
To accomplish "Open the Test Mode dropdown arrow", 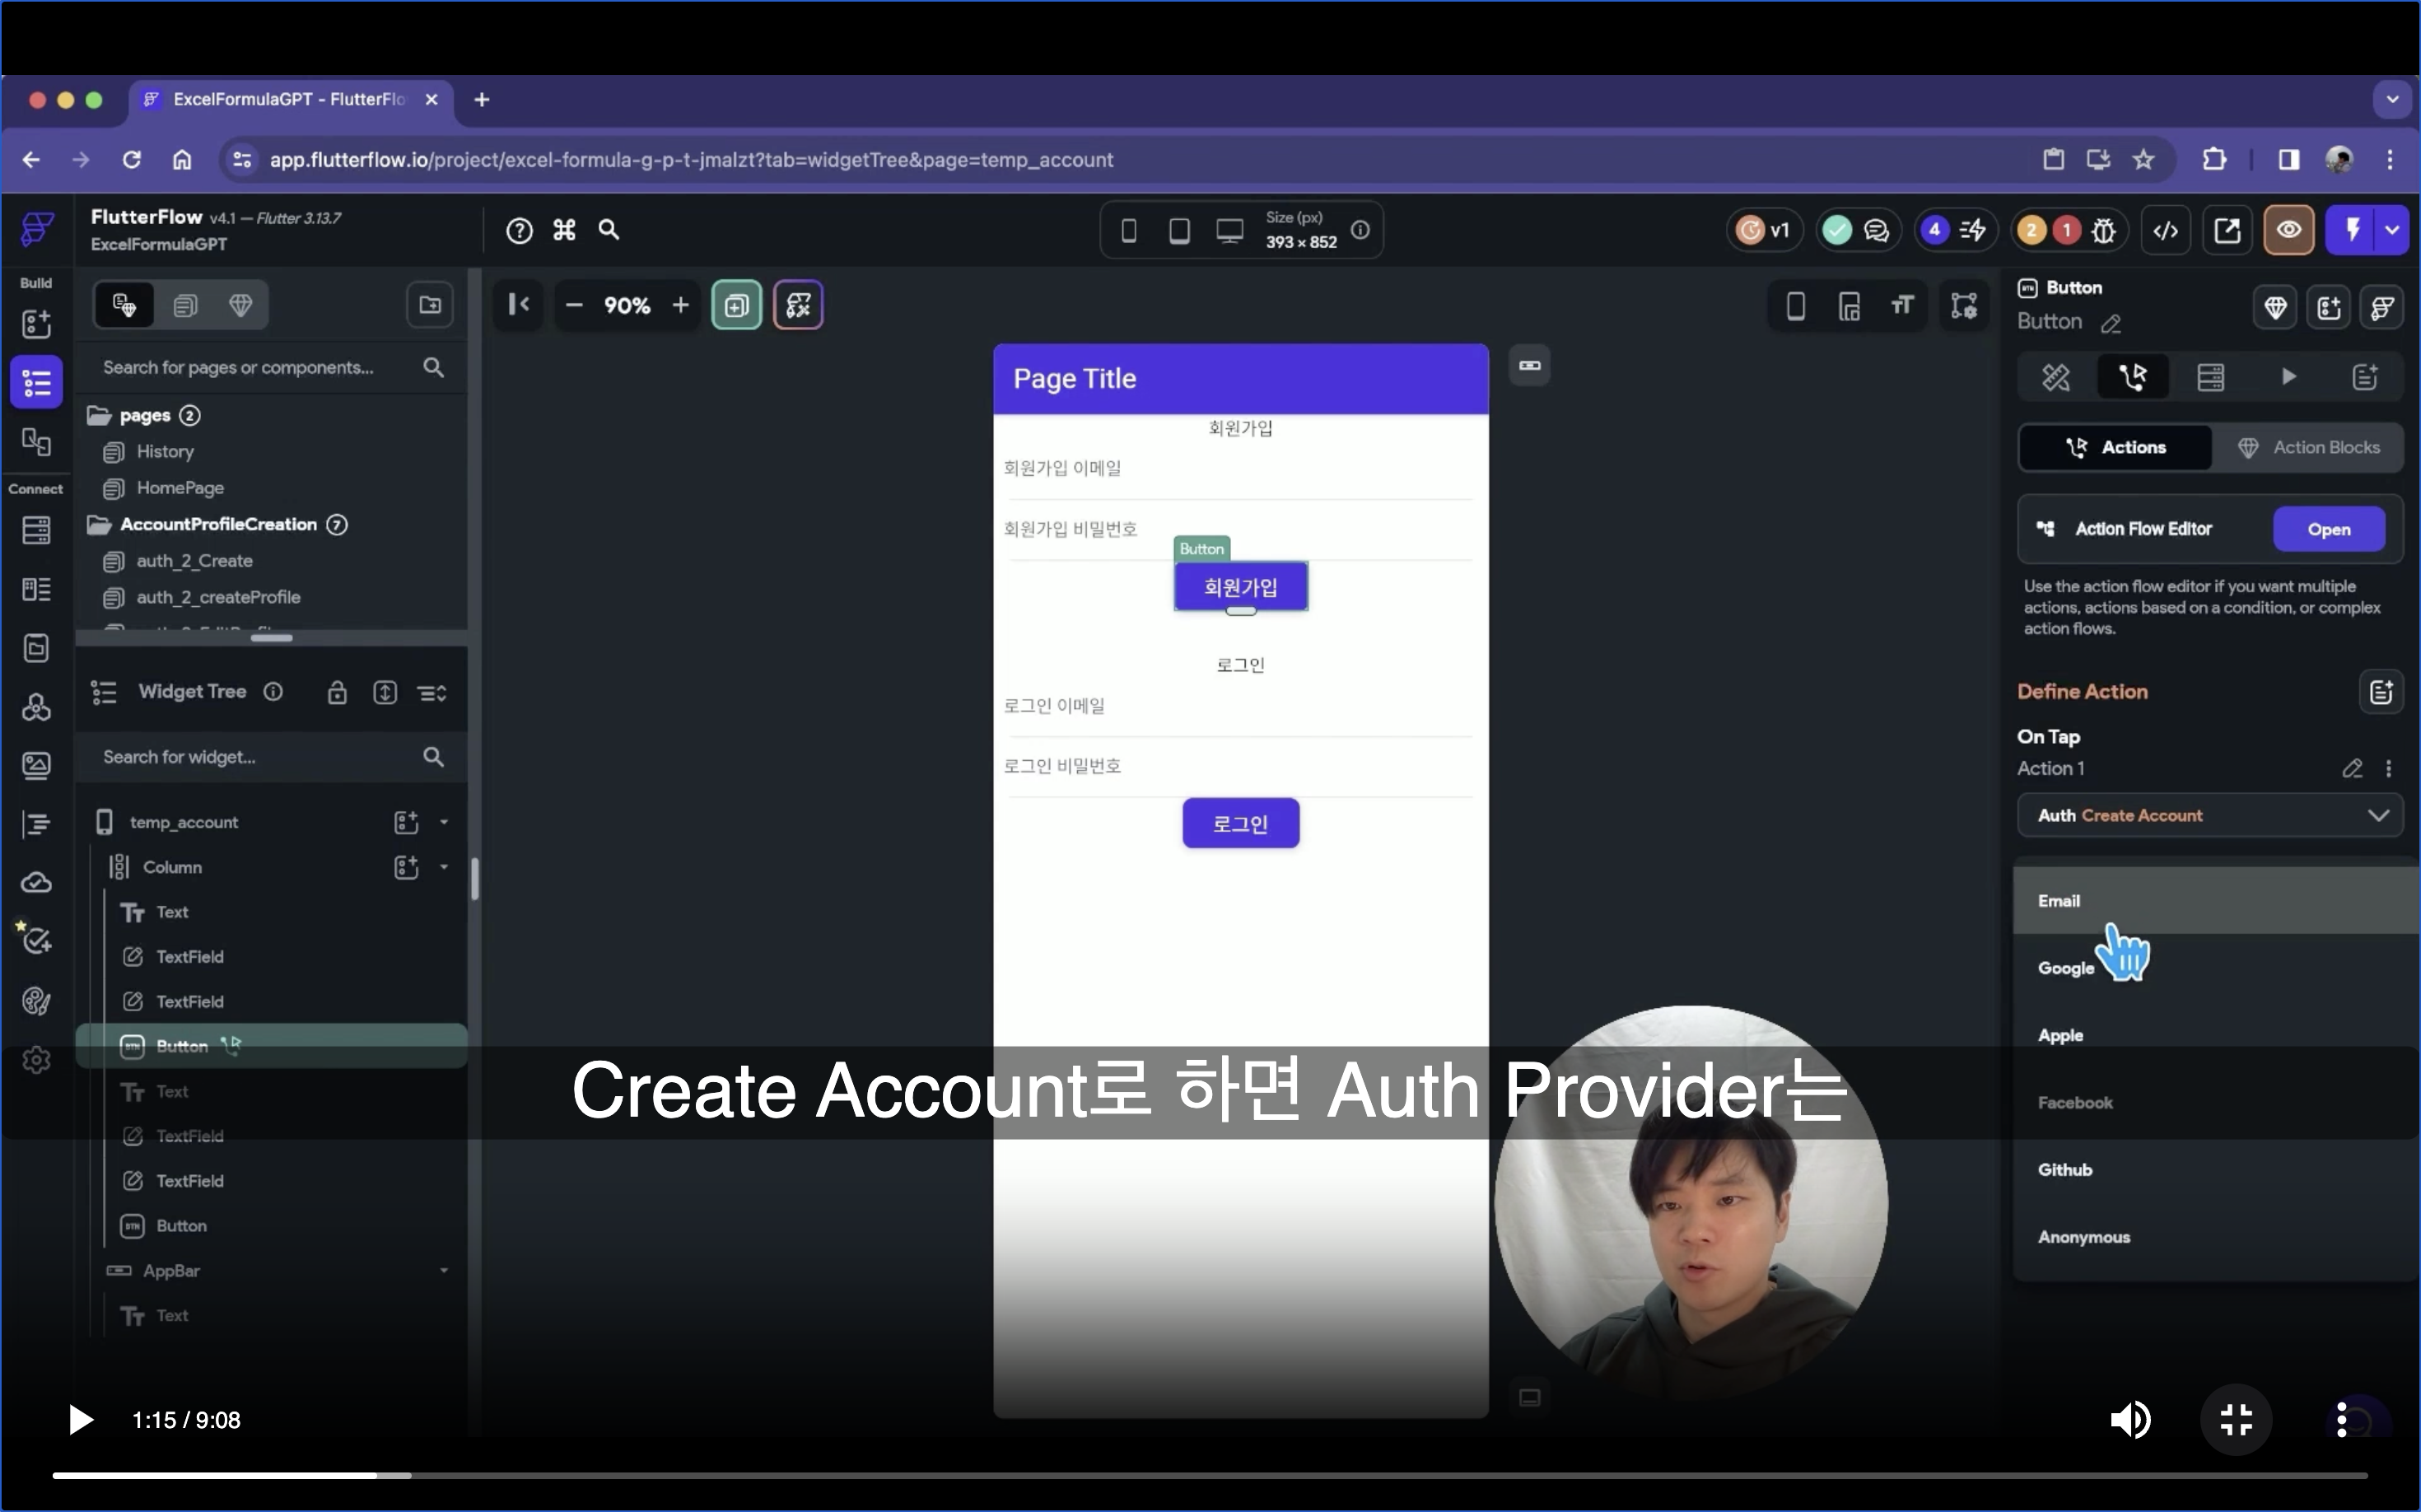I will pyautogui.click(x=2392, y=231).
